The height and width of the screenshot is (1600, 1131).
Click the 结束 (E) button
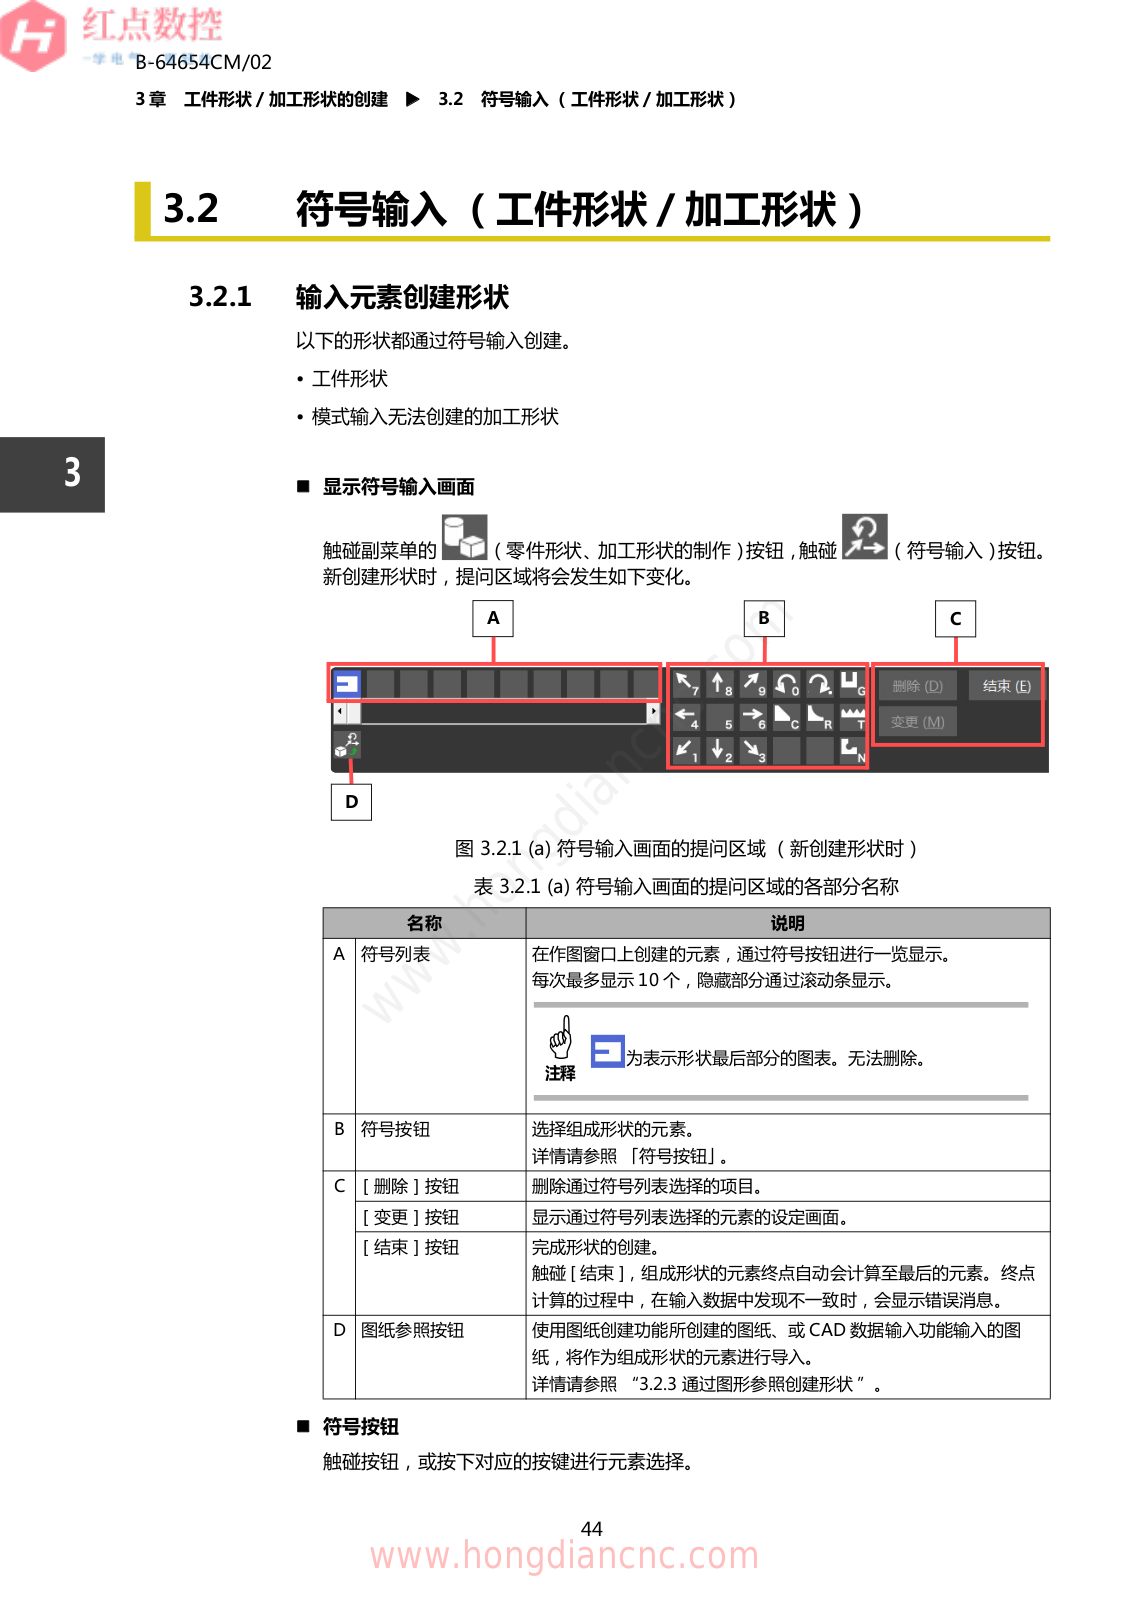click(1006, 686)
